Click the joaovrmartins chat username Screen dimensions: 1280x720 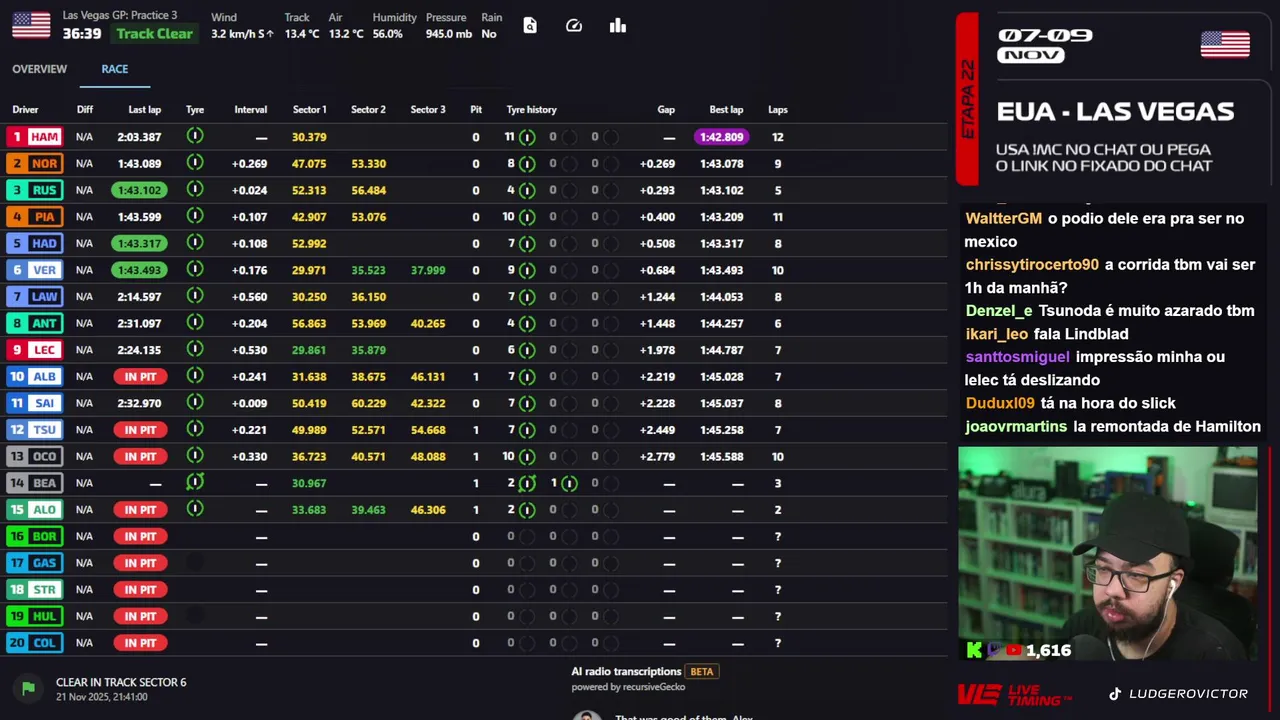(1016, 427)
